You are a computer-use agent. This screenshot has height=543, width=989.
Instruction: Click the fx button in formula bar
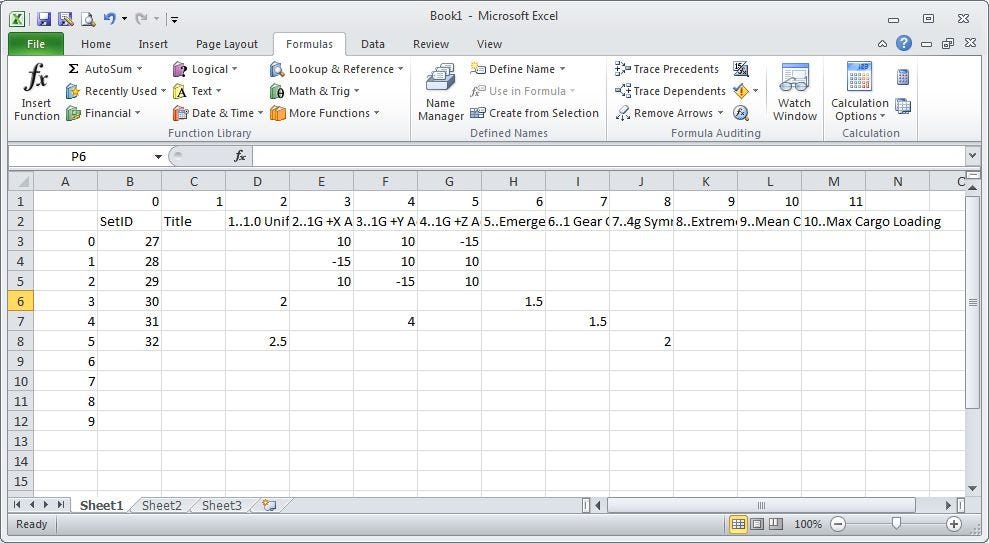pyautogui.click(x=240, y=156)
